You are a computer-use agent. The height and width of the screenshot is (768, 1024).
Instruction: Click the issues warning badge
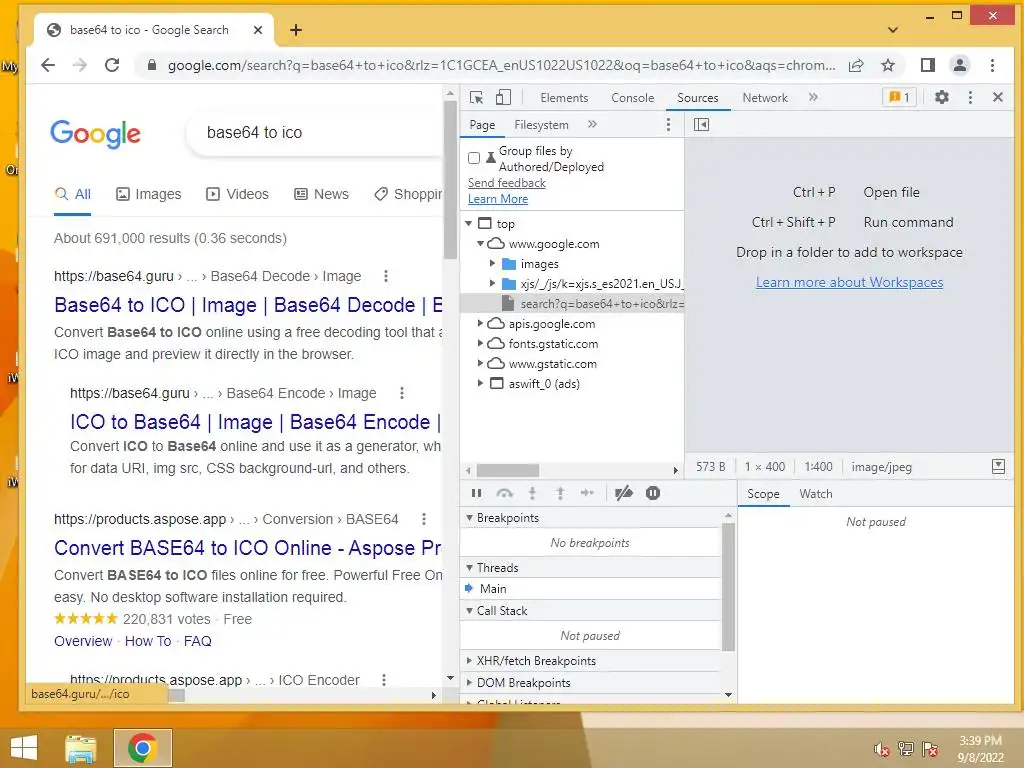point(899,97)
